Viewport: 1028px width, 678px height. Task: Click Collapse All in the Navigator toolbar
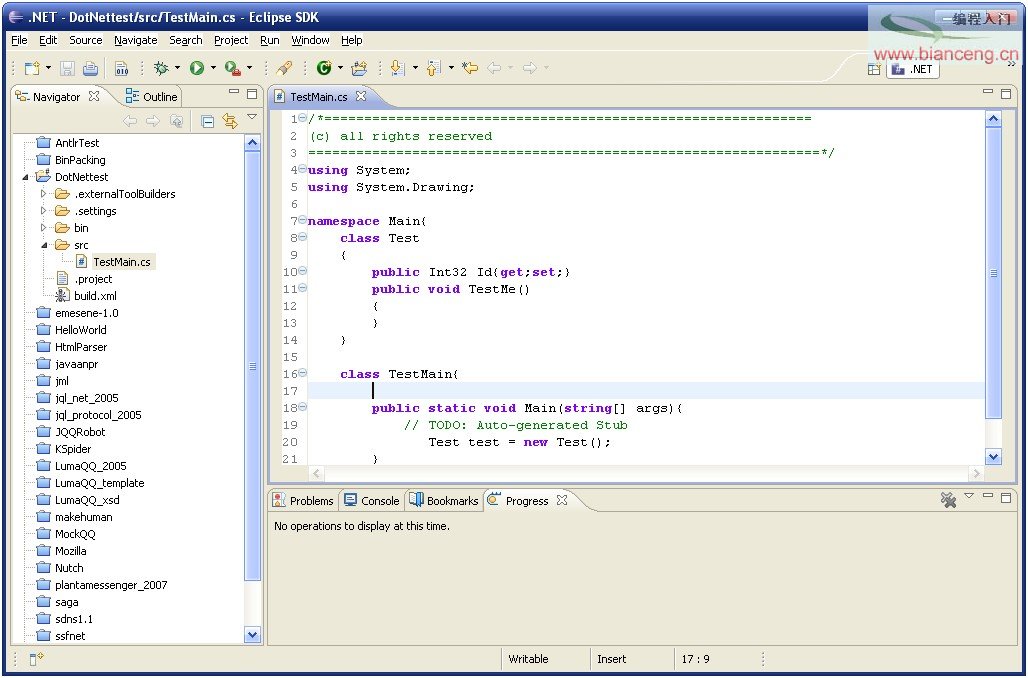[207, 121]
